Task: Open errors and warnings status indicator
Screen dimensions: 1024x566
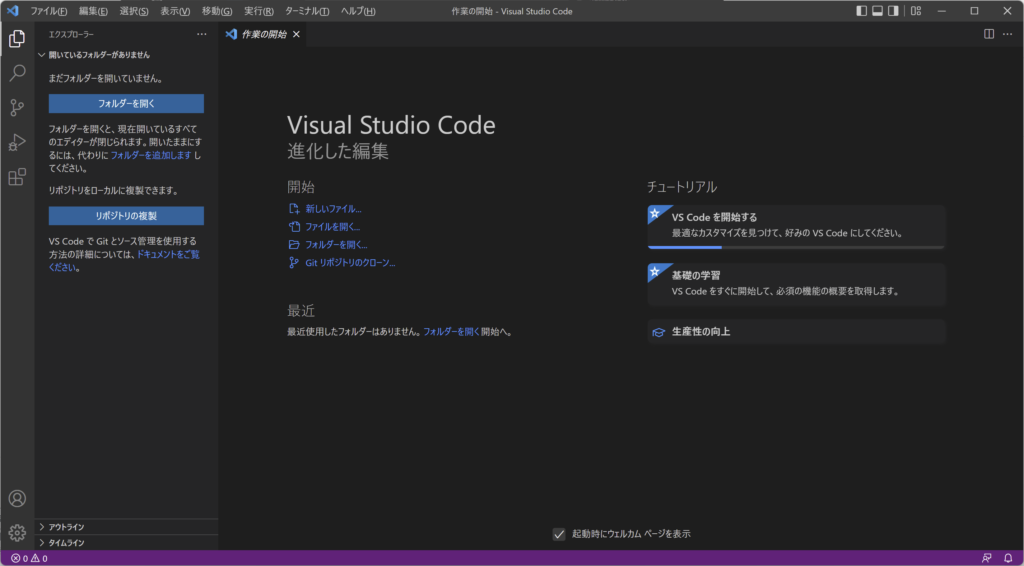Action: click(x=29, y=558)
